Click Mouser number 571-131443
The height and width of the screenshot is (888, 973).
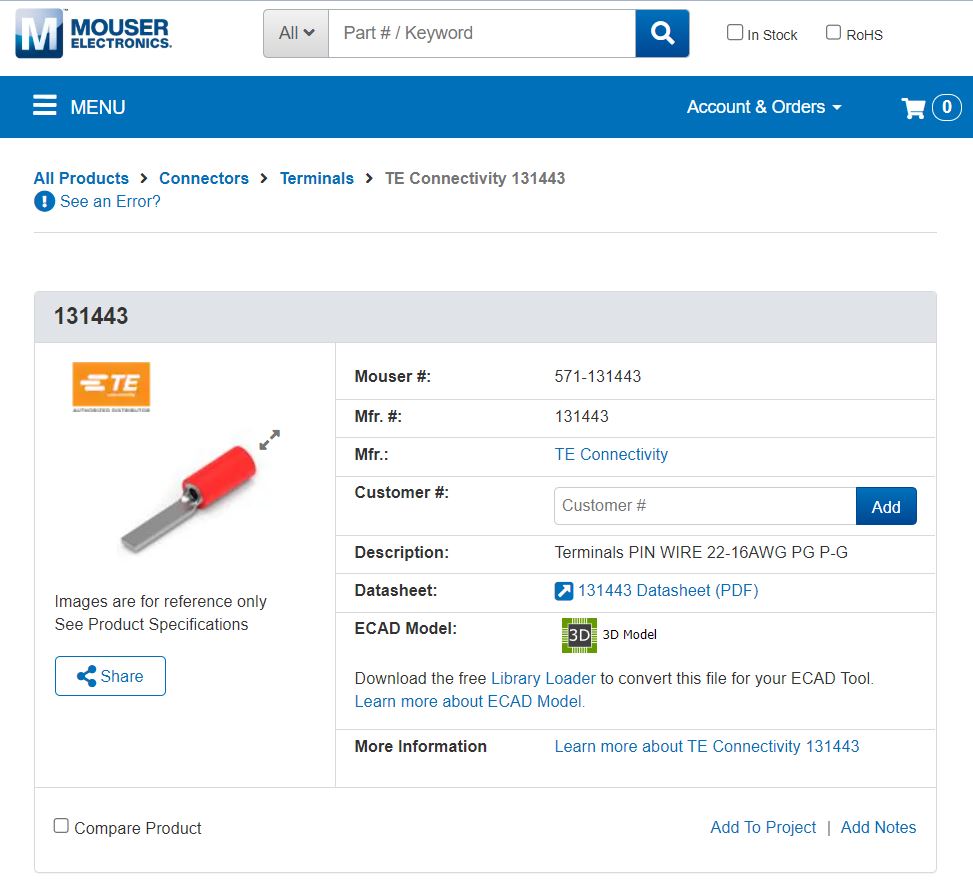[598, 376]
